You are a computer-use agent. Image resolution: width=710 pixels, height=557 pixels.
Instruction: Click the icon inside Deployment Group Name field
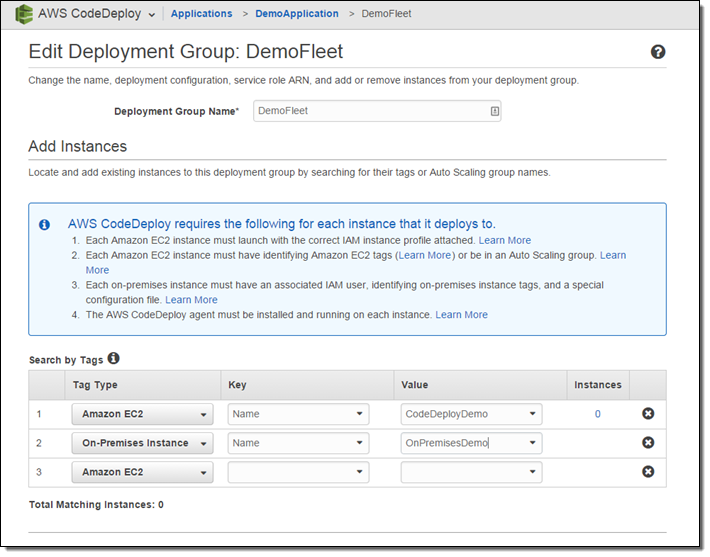click(x=494, y=112)
